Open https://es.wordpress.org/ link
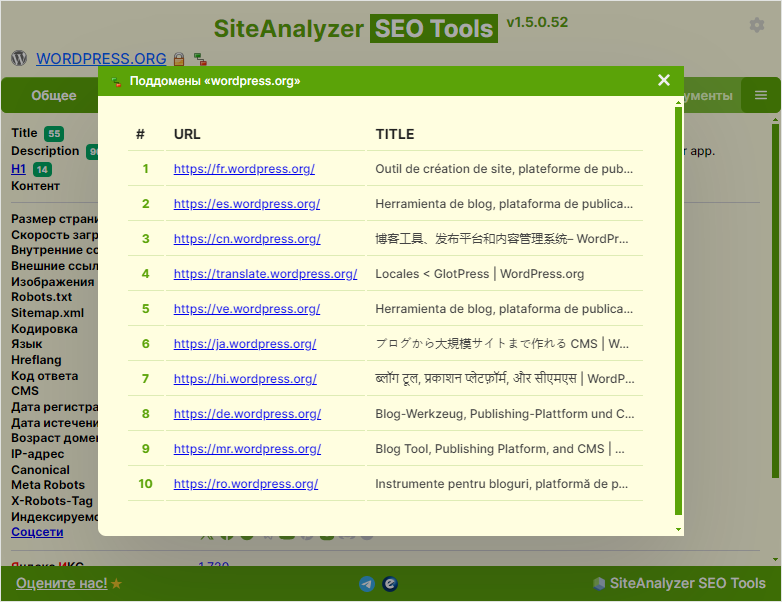The image size is (782, 602). (247, 203)
